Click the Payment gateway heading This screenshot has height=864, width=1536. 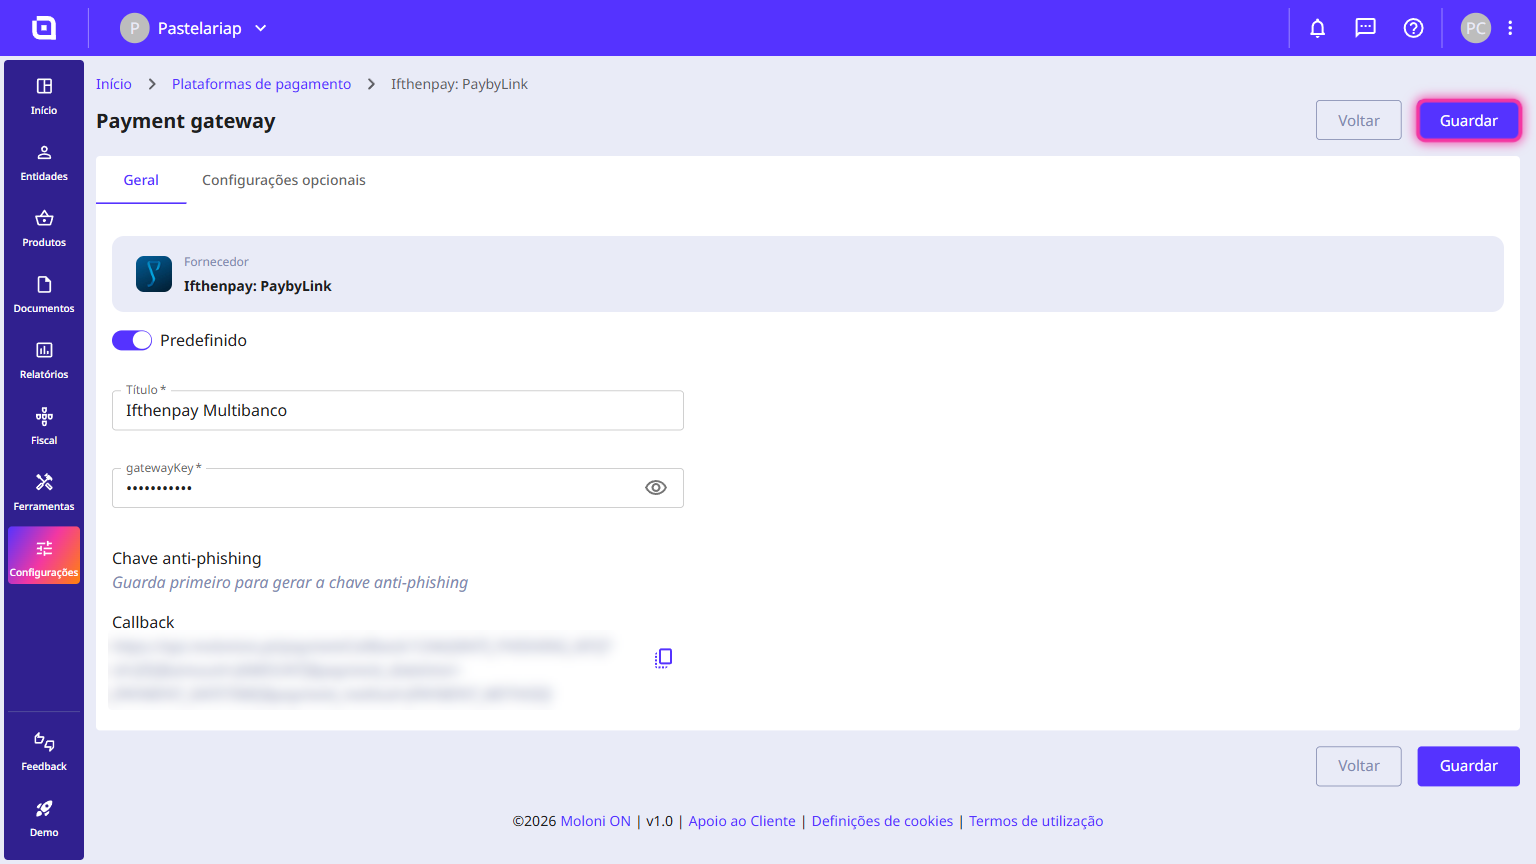click(x=186, y=121)
